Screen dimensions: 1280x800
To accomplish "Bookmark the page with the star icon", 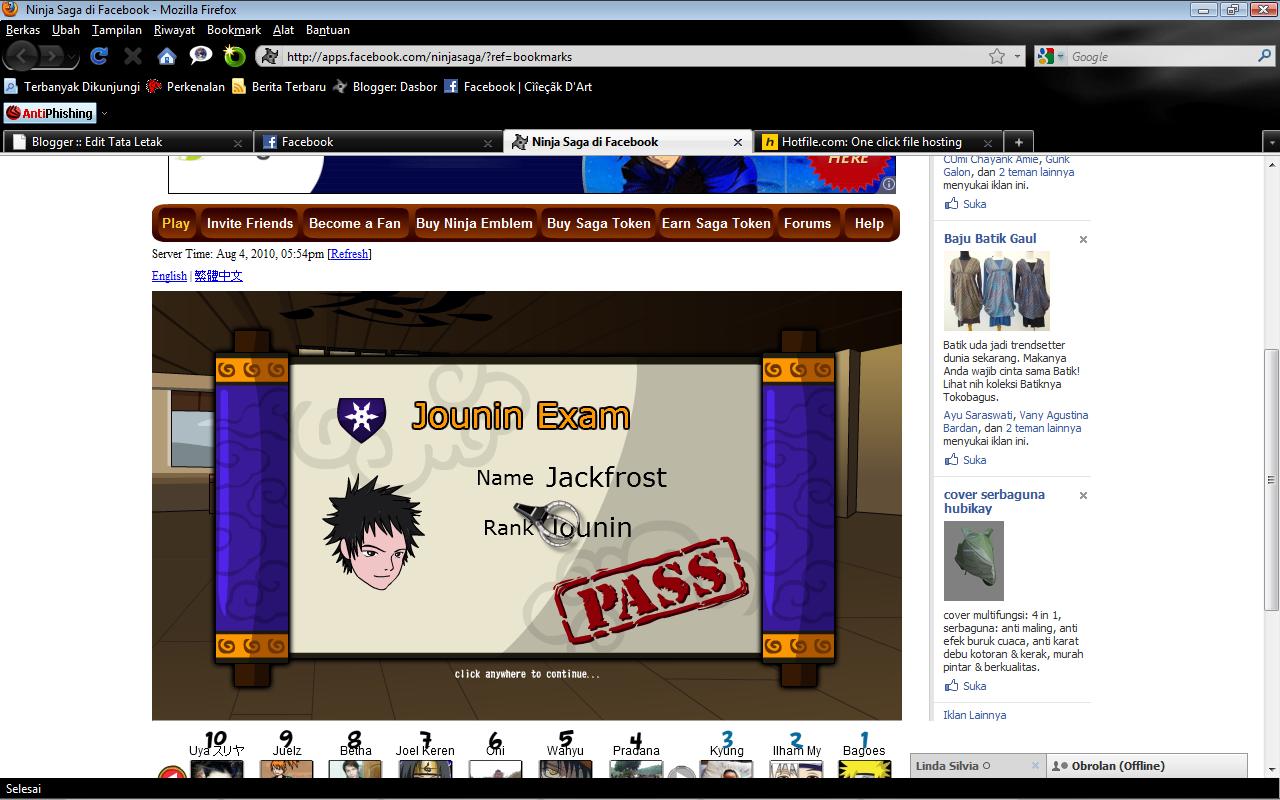I will coord(997,56).
